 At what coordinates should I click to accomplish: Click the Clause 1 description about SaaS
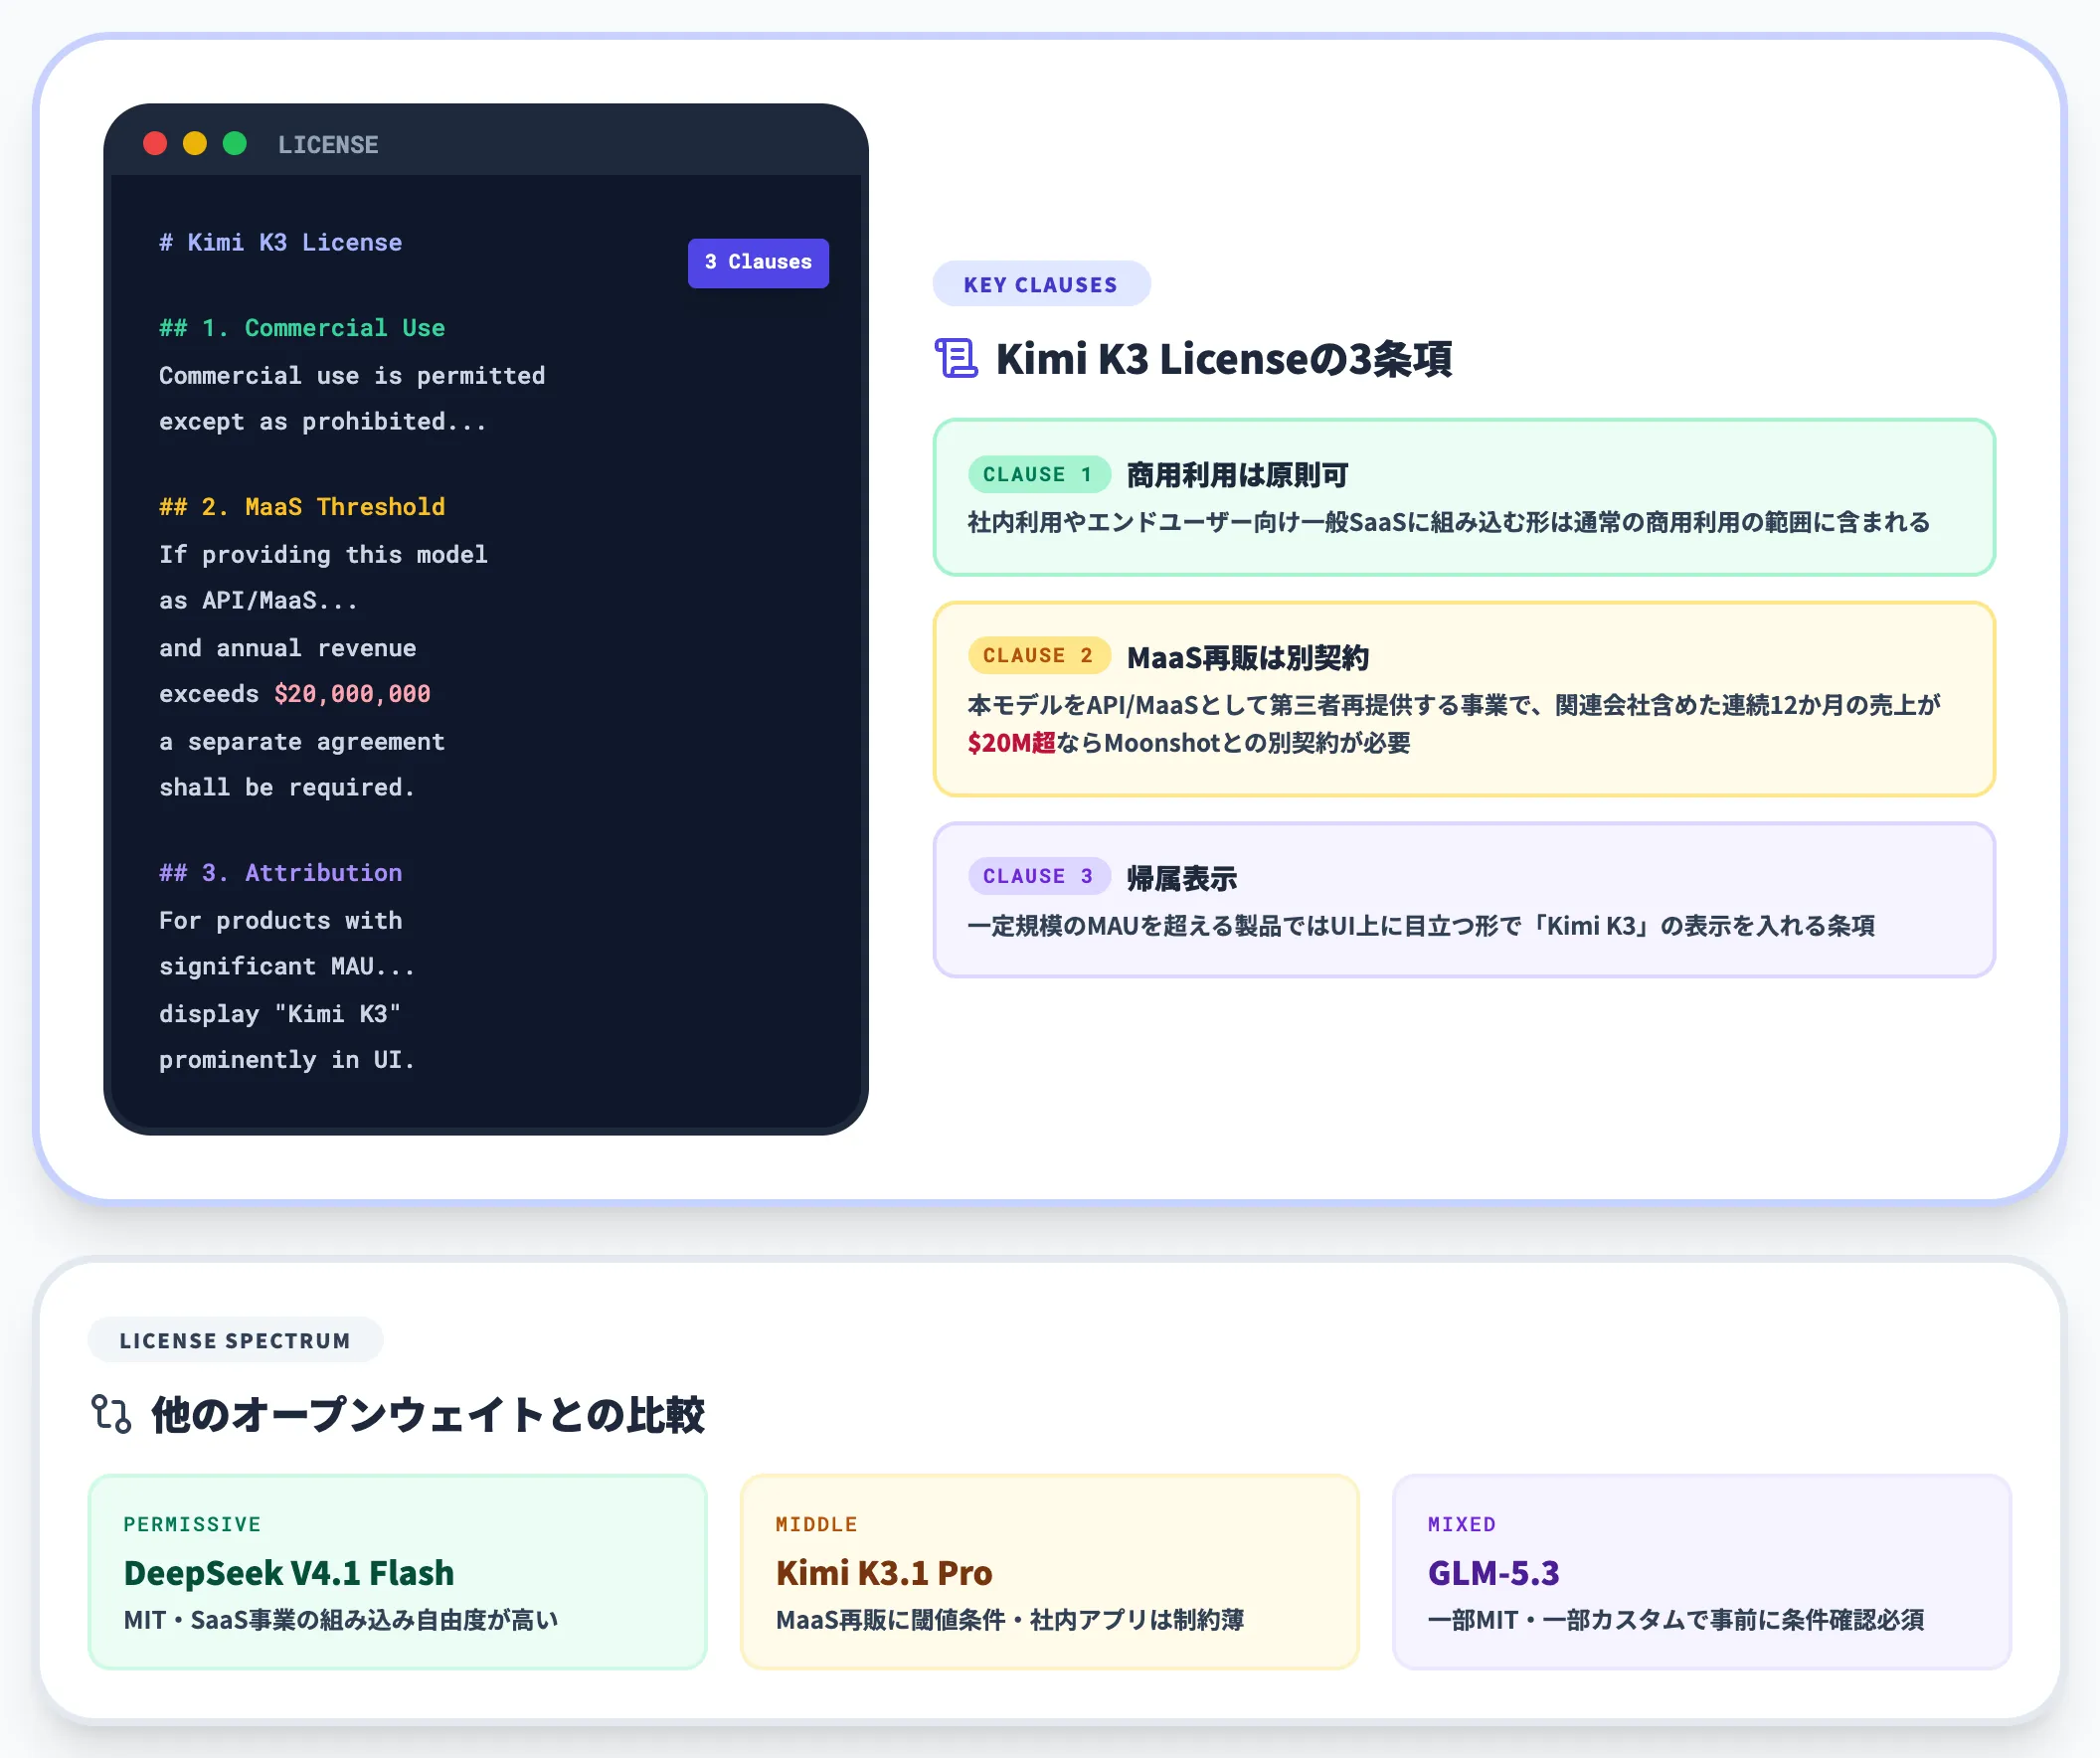[1449, 522]
